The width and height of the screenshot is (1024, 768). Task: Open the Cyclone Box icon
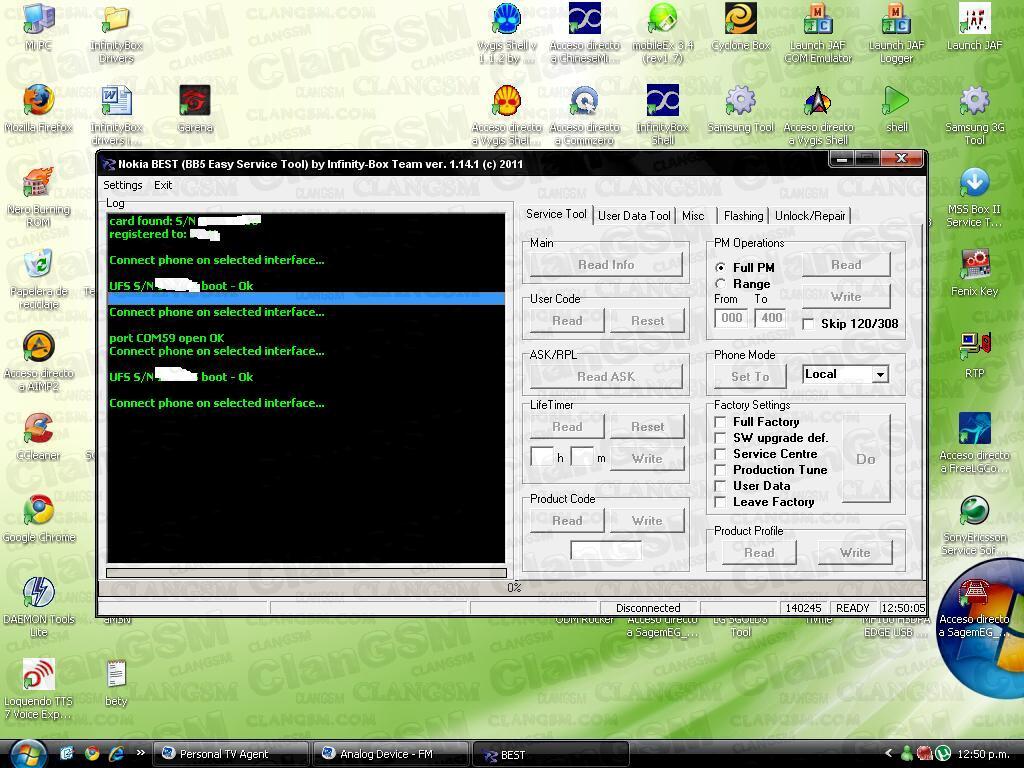click(x=741, y=26)
